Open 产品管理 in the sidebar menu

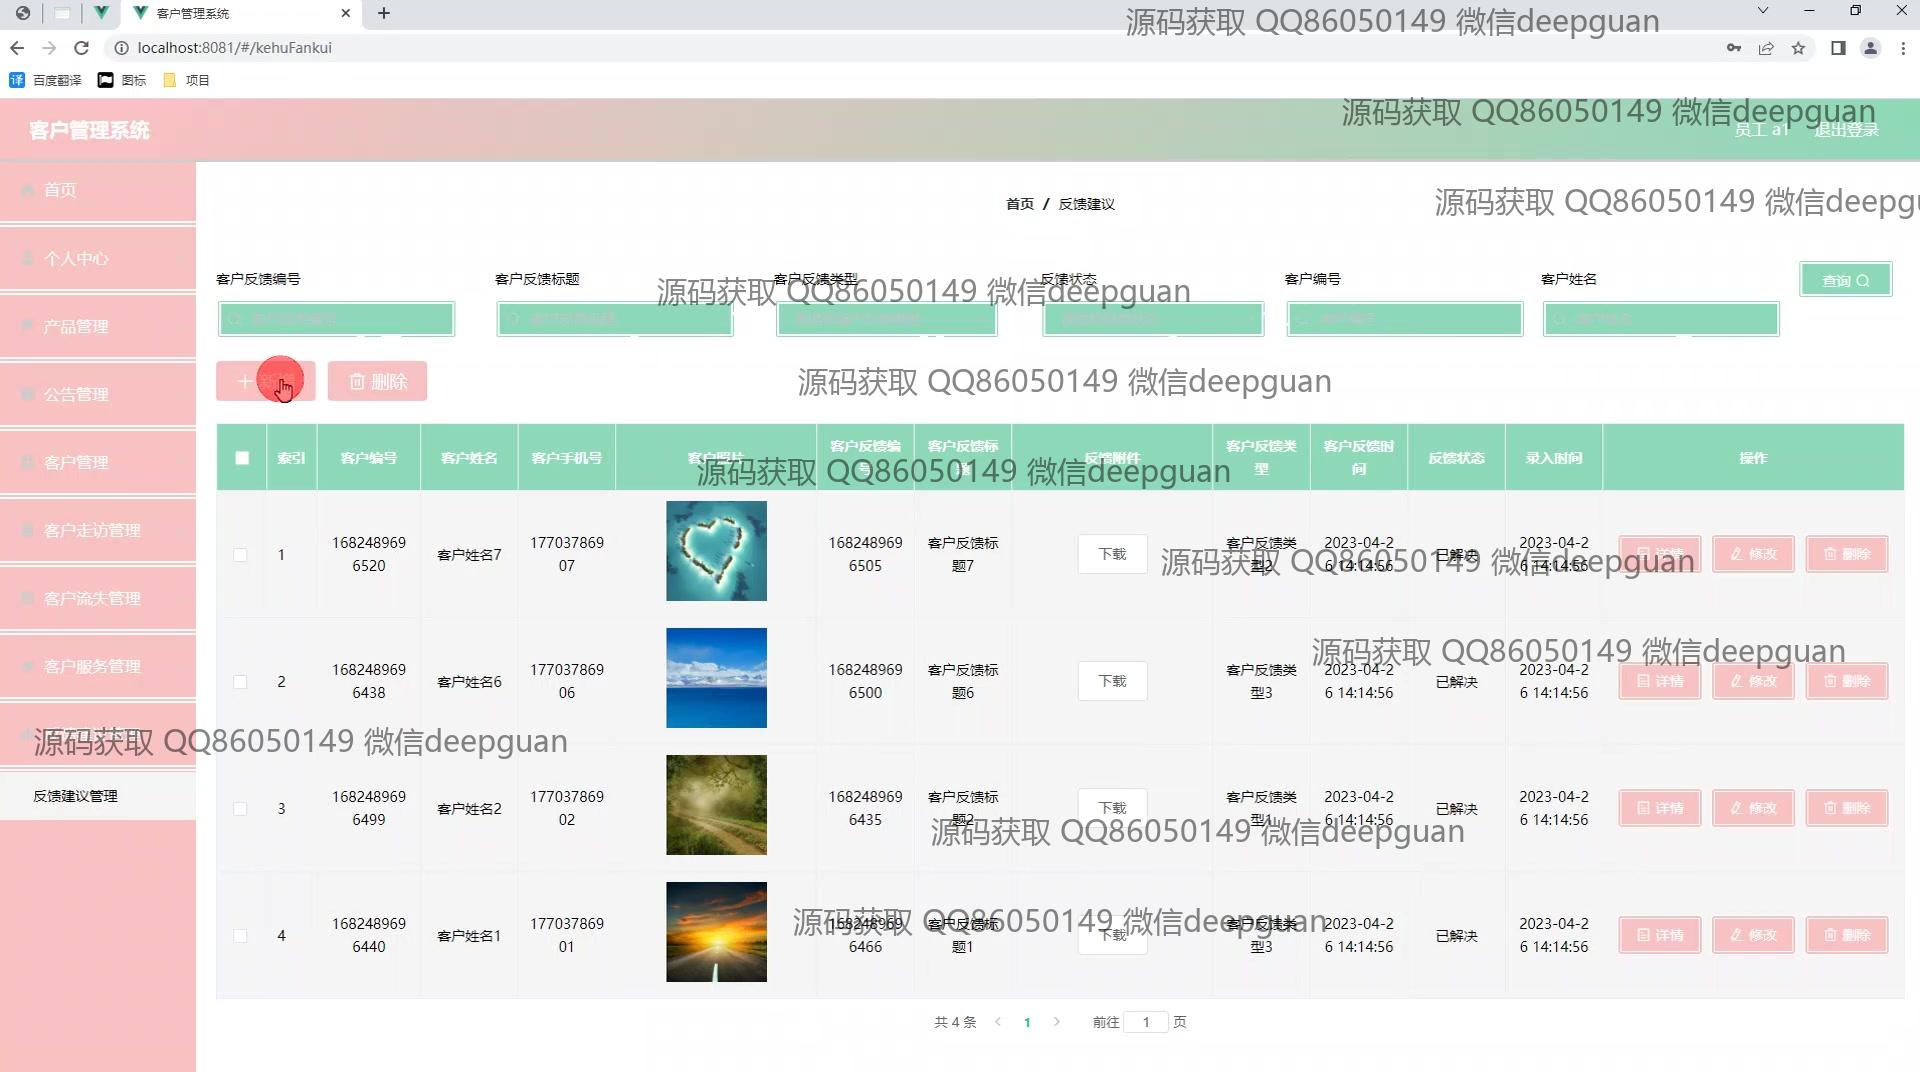[76, 327]
